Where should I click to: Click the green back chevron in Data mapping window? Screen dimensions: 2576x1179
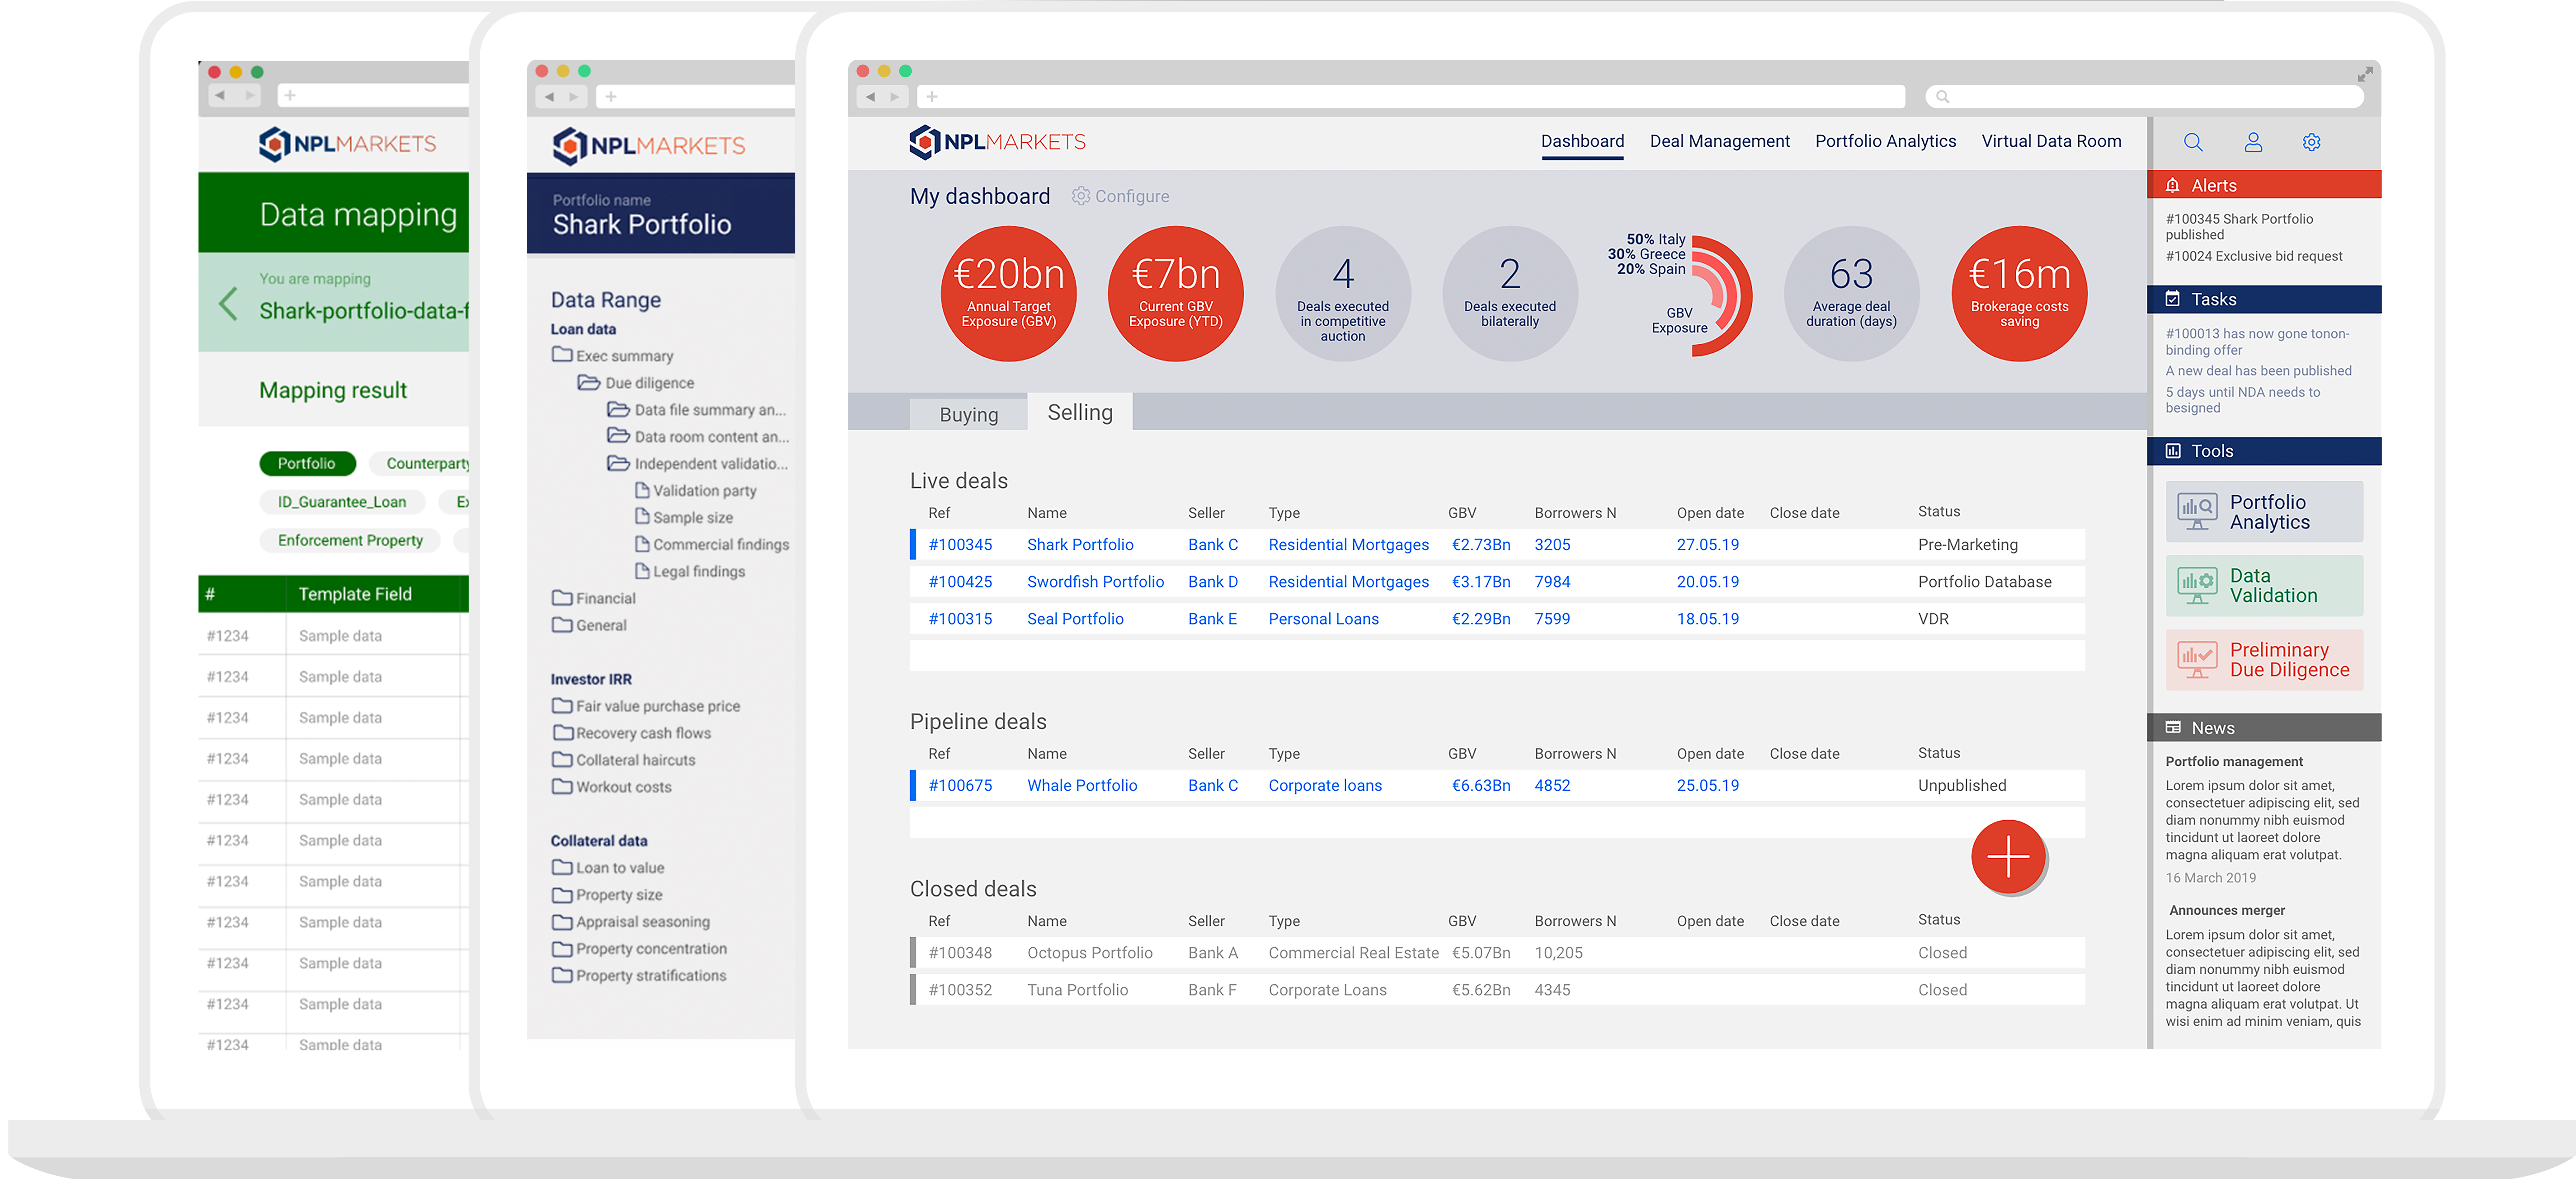click(x=228, y=303)
